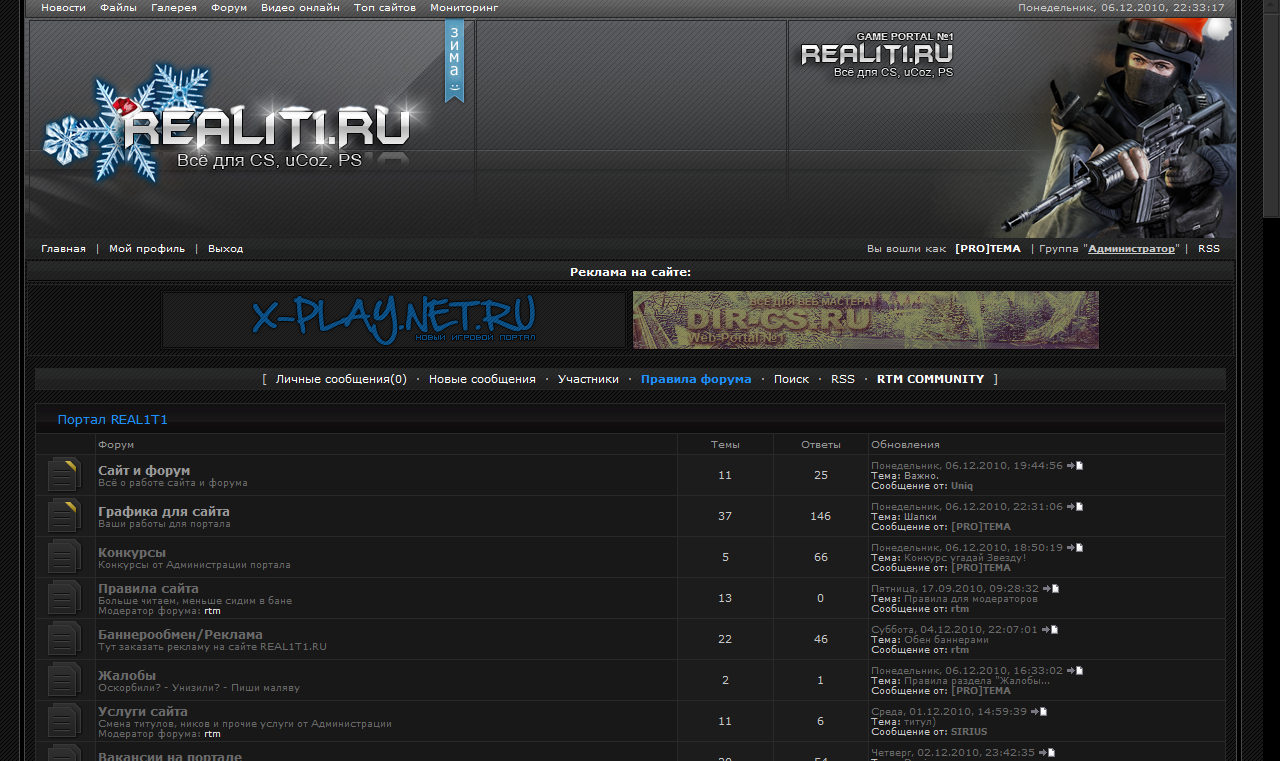Open Правила сайта forum title

(x=148, y=589)
